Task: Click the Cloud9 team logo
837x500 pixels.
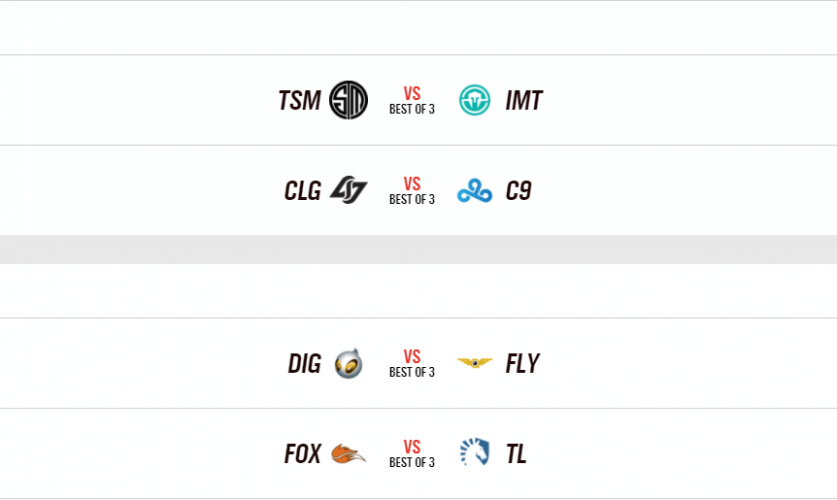Action: [474, 190]
